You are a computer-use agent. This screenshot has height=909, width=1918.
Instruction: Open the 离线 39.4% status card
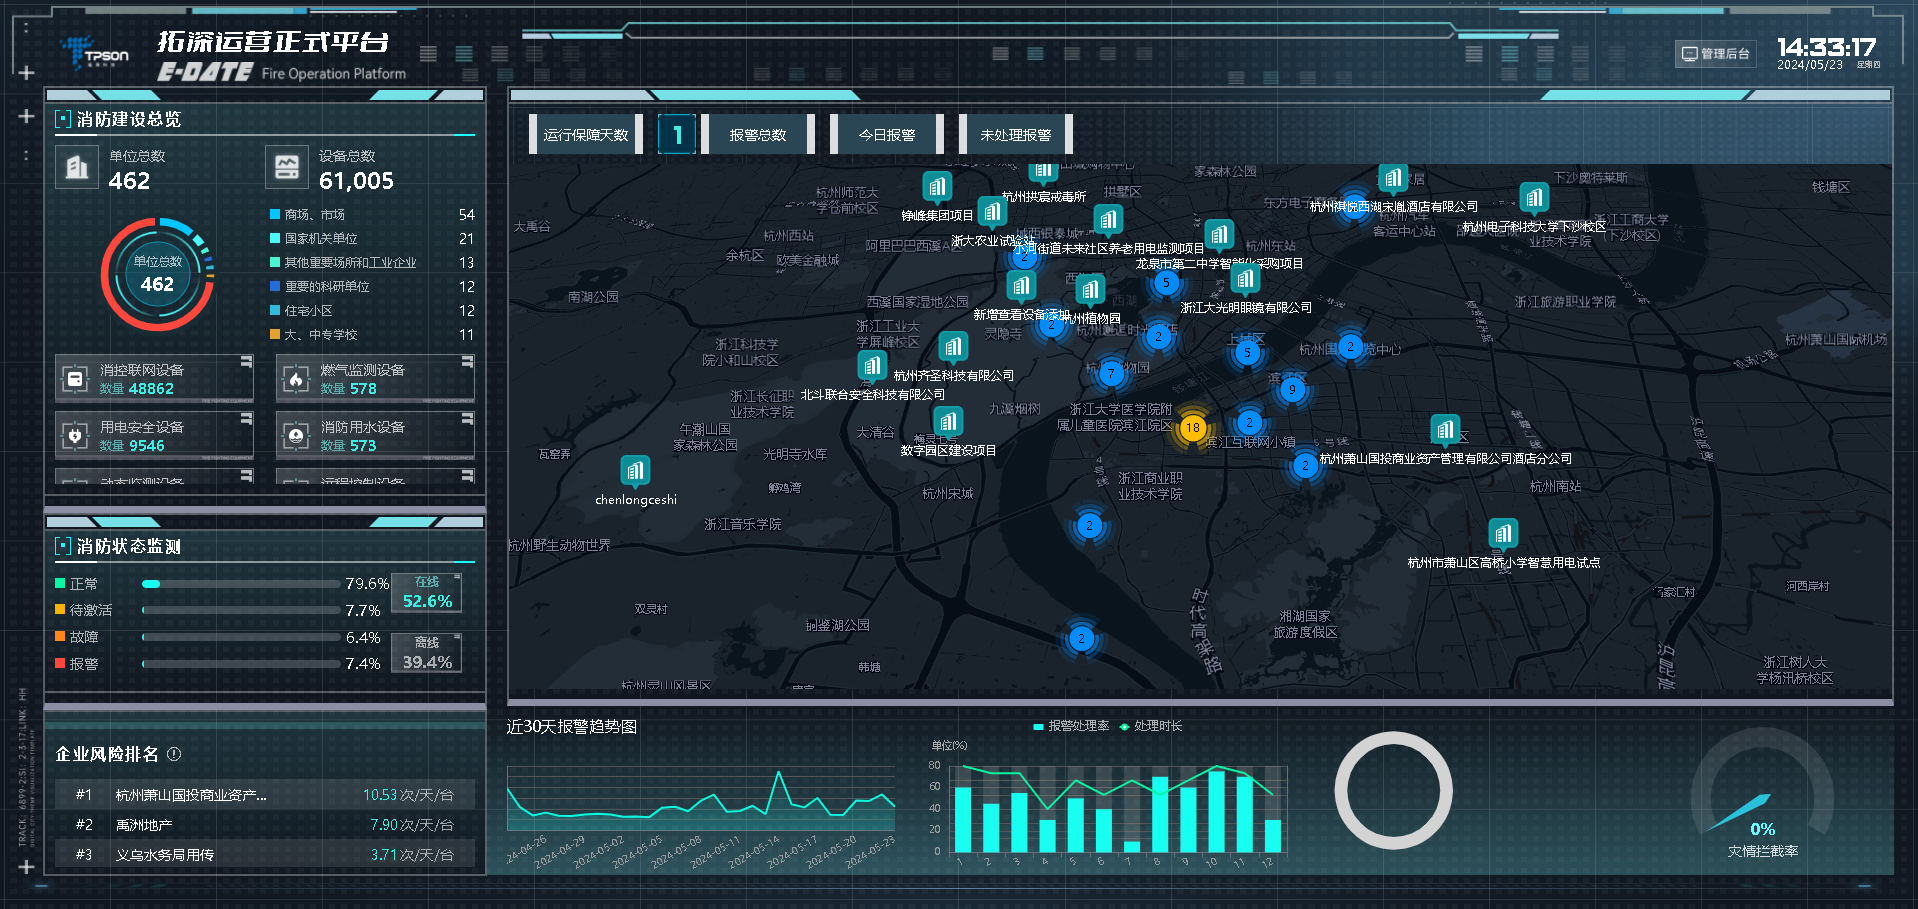[427, 653]
